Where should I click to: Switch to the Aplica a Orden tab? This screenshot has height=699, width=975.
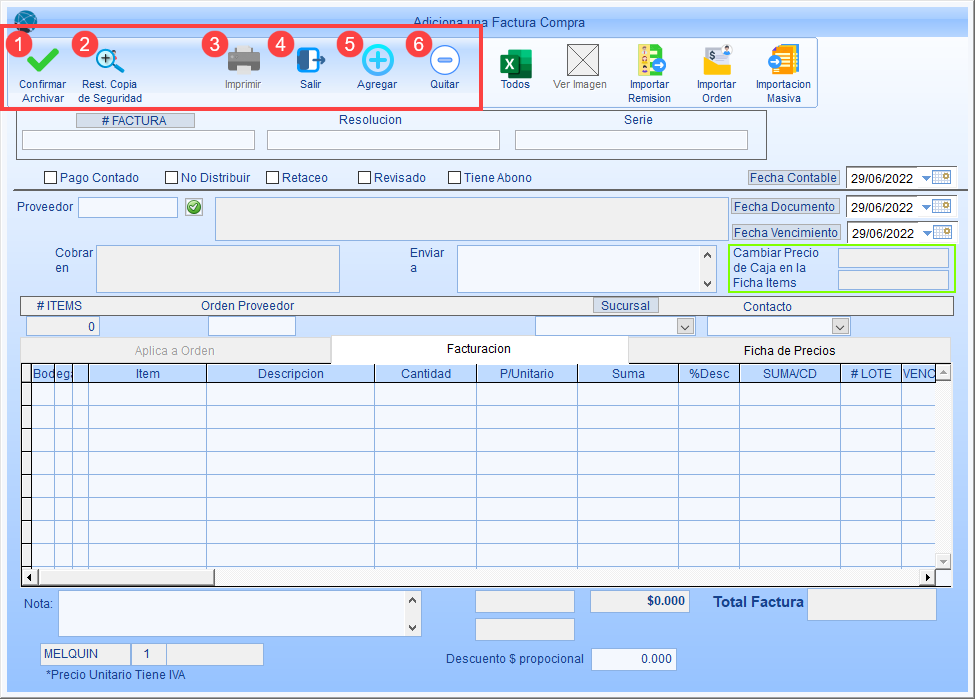[x=175, y=351]
